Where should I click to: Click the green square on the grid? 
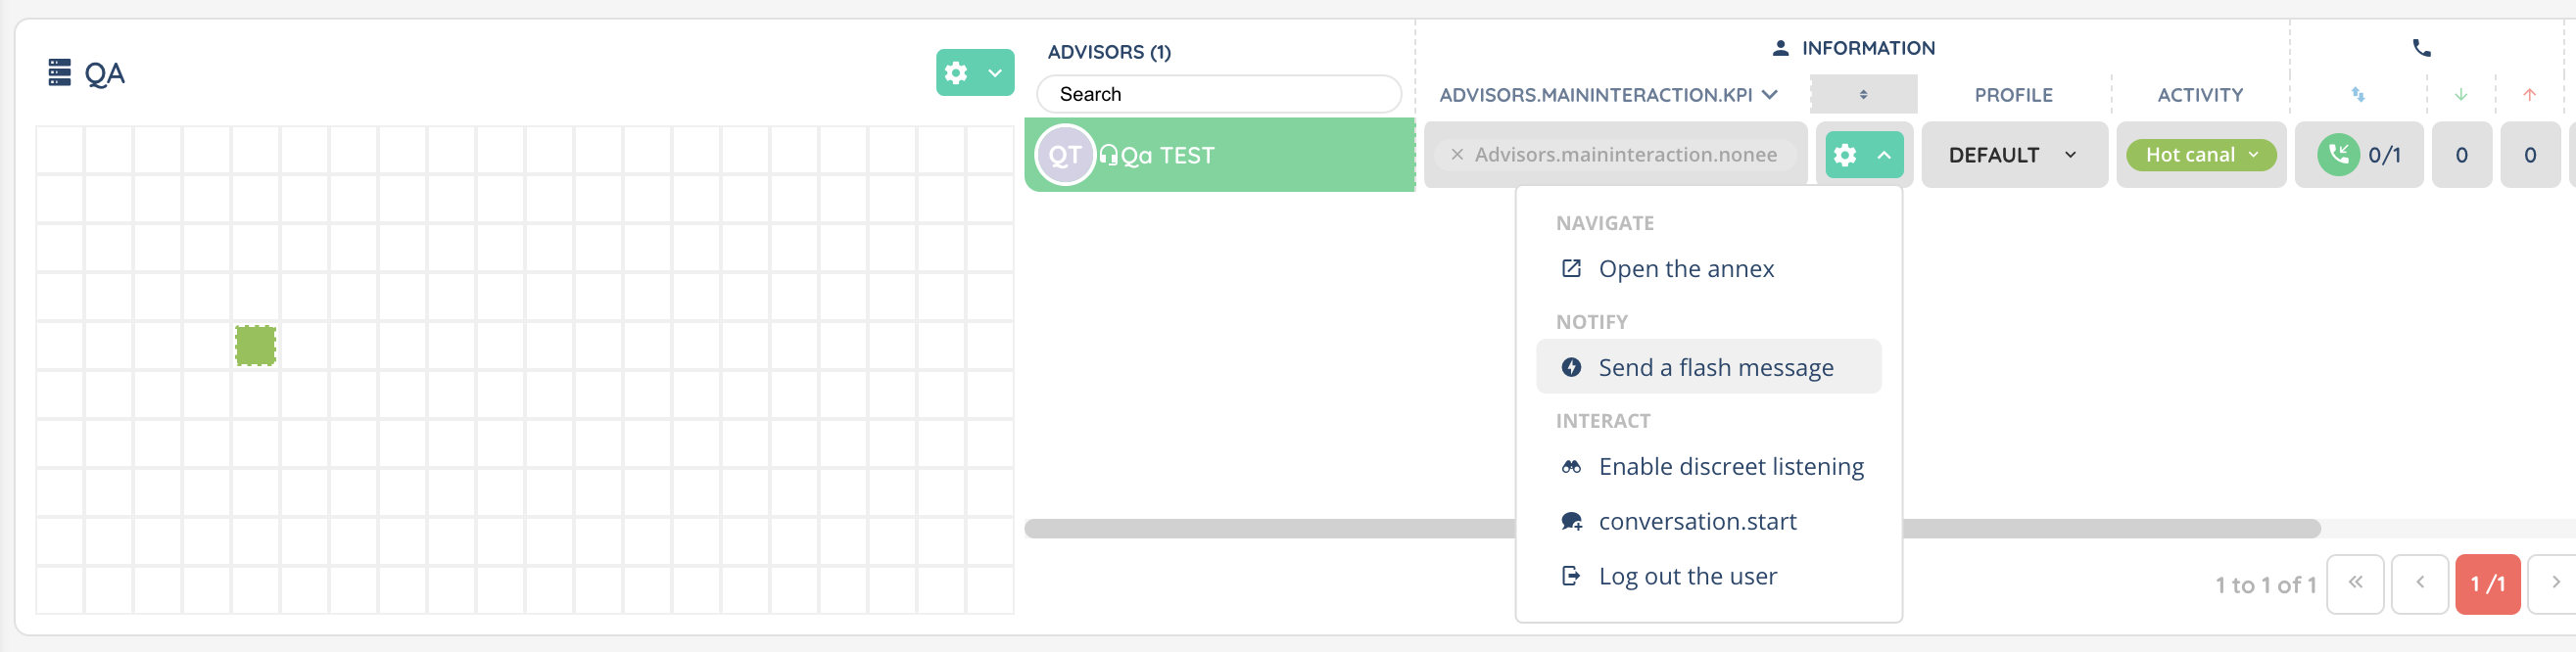tap(255, 346)
